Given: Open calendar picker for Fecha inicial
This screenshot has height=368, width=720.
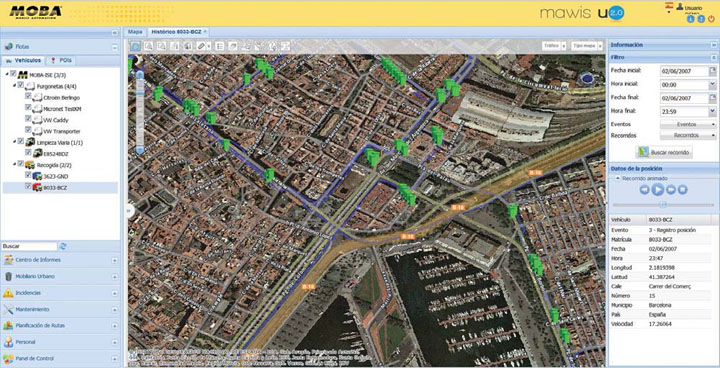Looking at the screenshot, I should pos(712,71).
